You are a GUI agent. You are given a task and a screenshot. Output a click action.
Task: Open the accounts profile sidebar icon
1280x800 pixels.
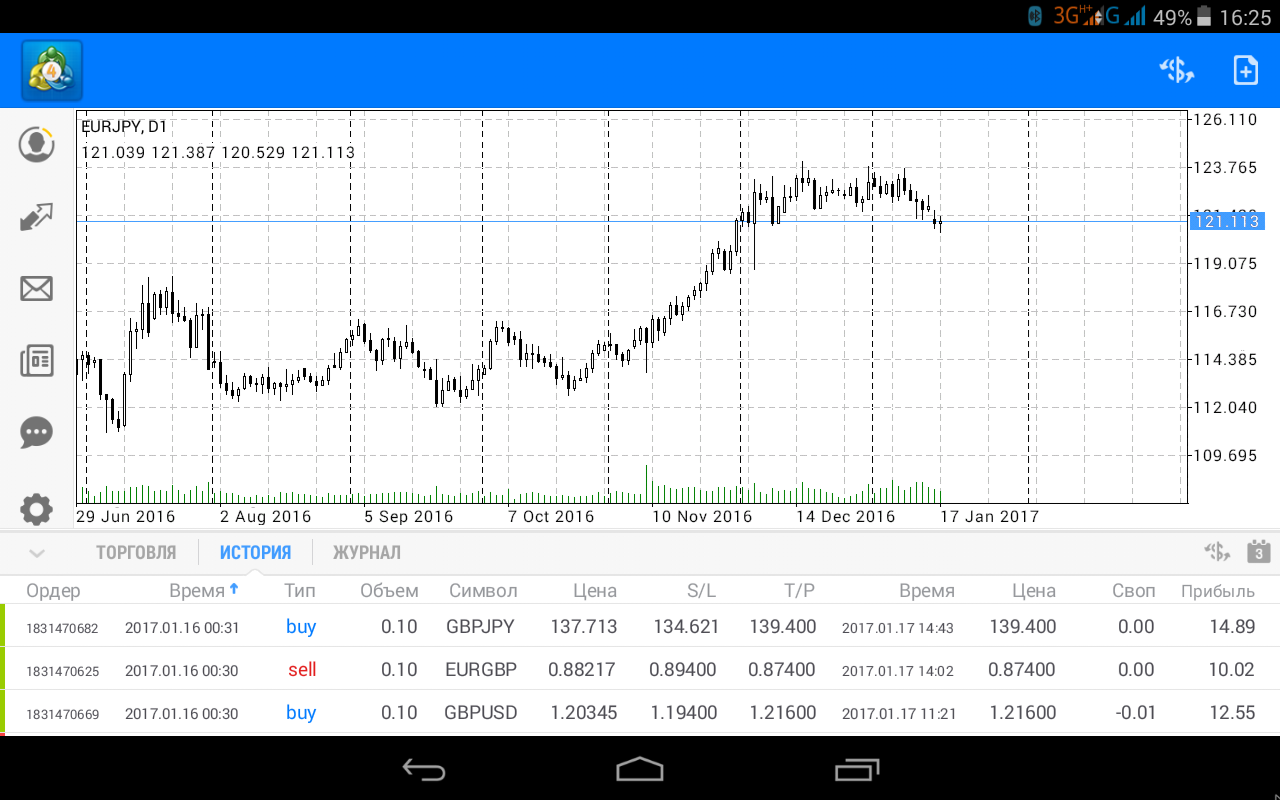coord(37,144)
